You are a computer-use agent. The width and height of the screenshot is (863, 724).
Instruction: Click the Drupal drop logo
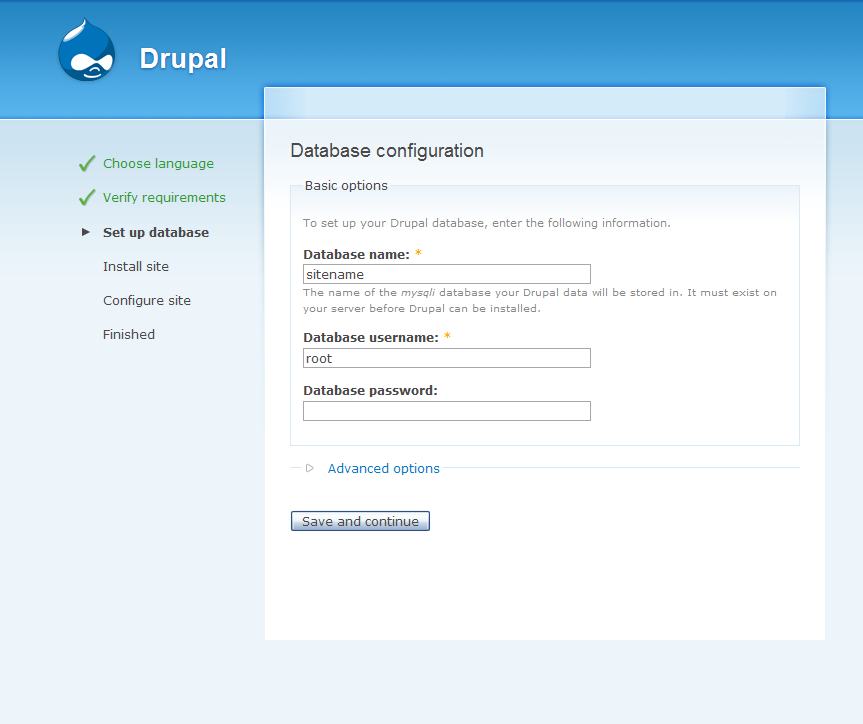point(87,51)
